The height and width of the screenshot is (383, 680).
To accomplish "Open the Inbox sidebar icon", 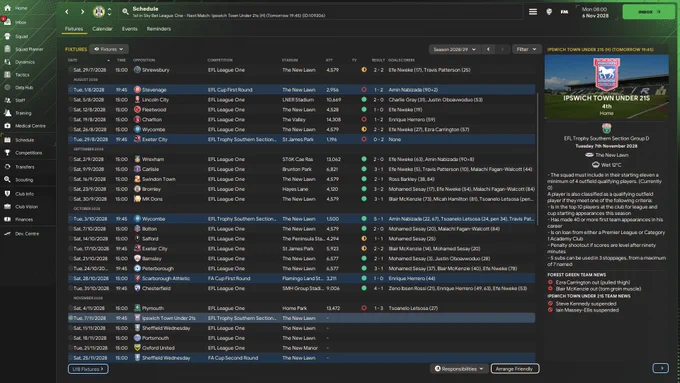I will tap(7, 22).
